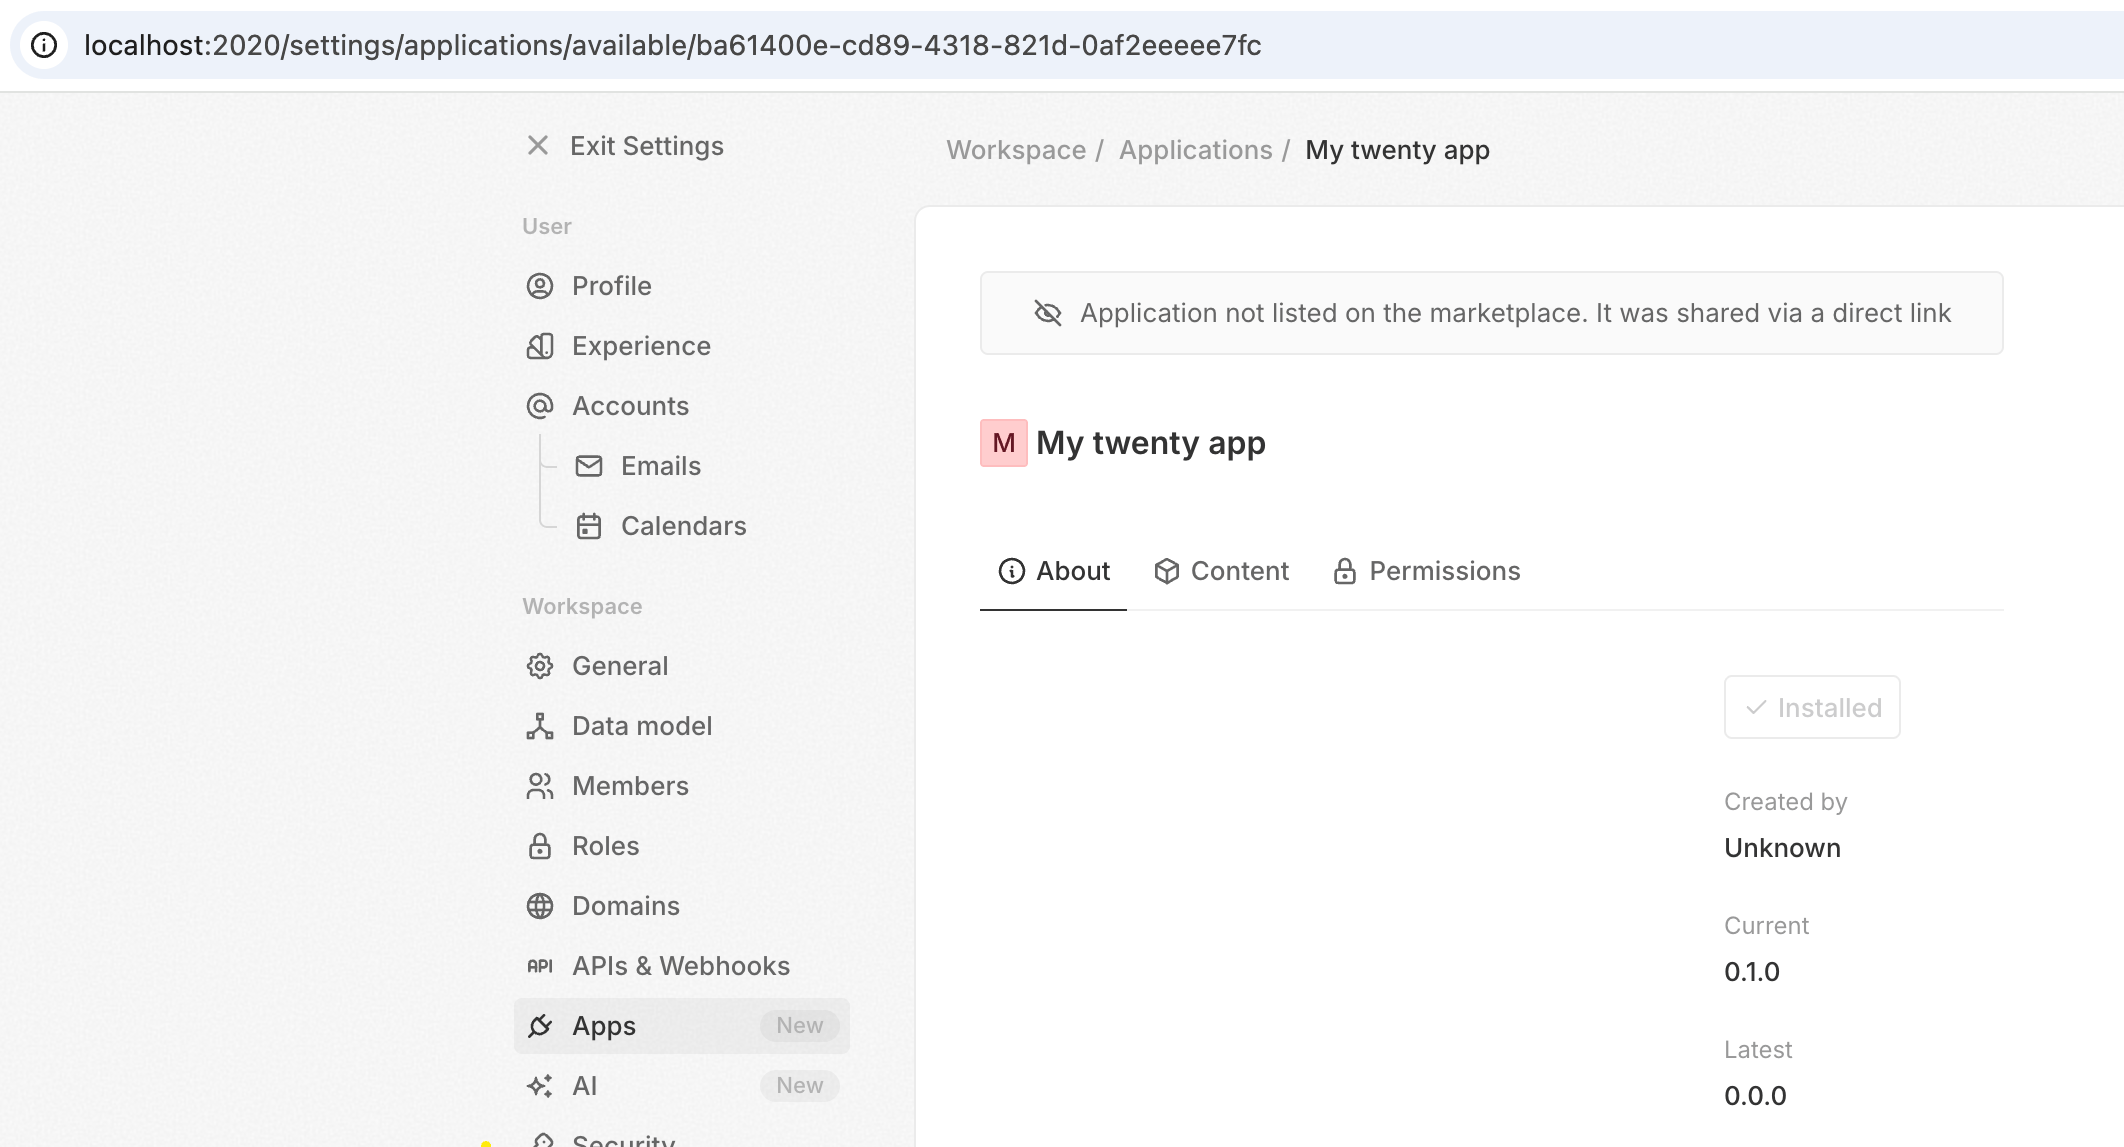Click Exit Settings label
This screenshot has width=2124, height=1147.
pos(647,146)
